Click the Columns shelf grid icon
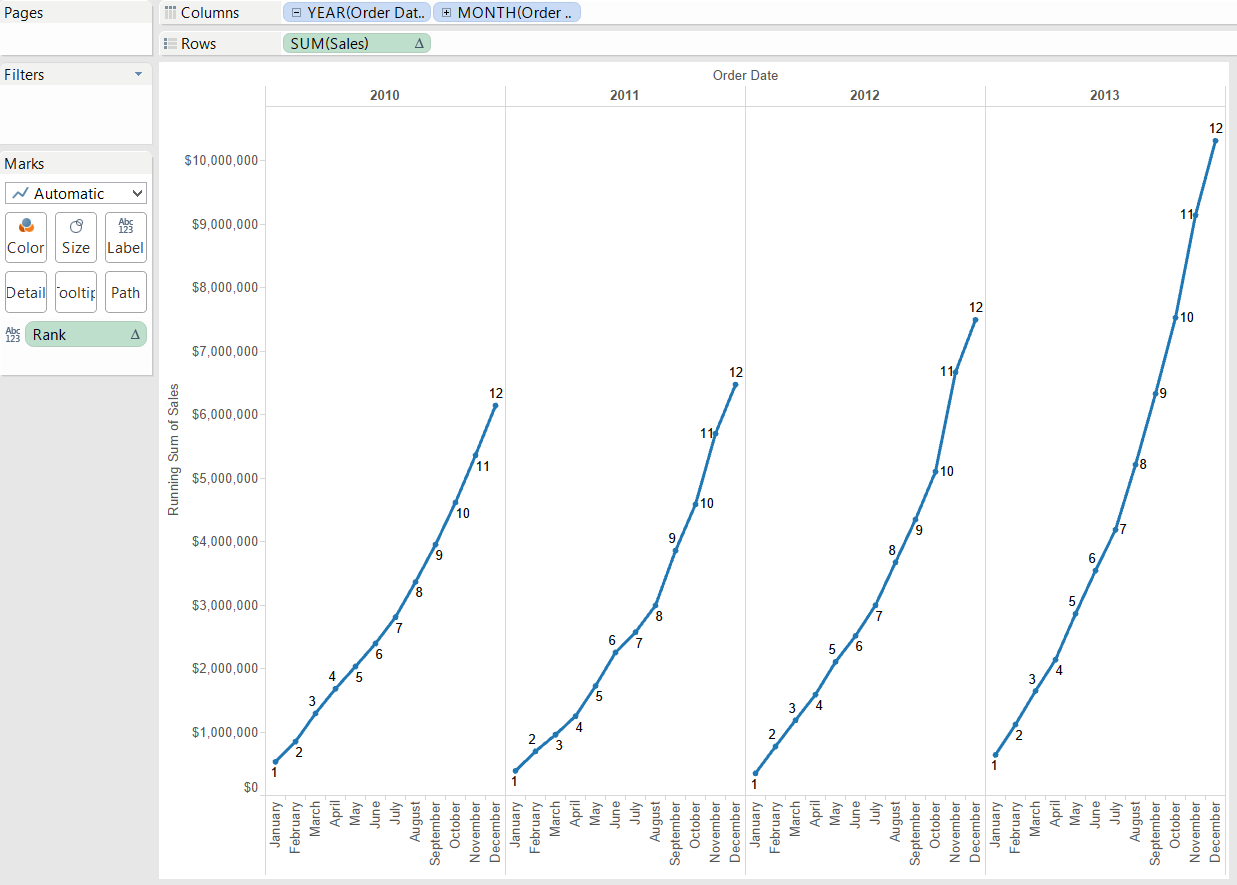1237x885 pixels. click(170, 13)
